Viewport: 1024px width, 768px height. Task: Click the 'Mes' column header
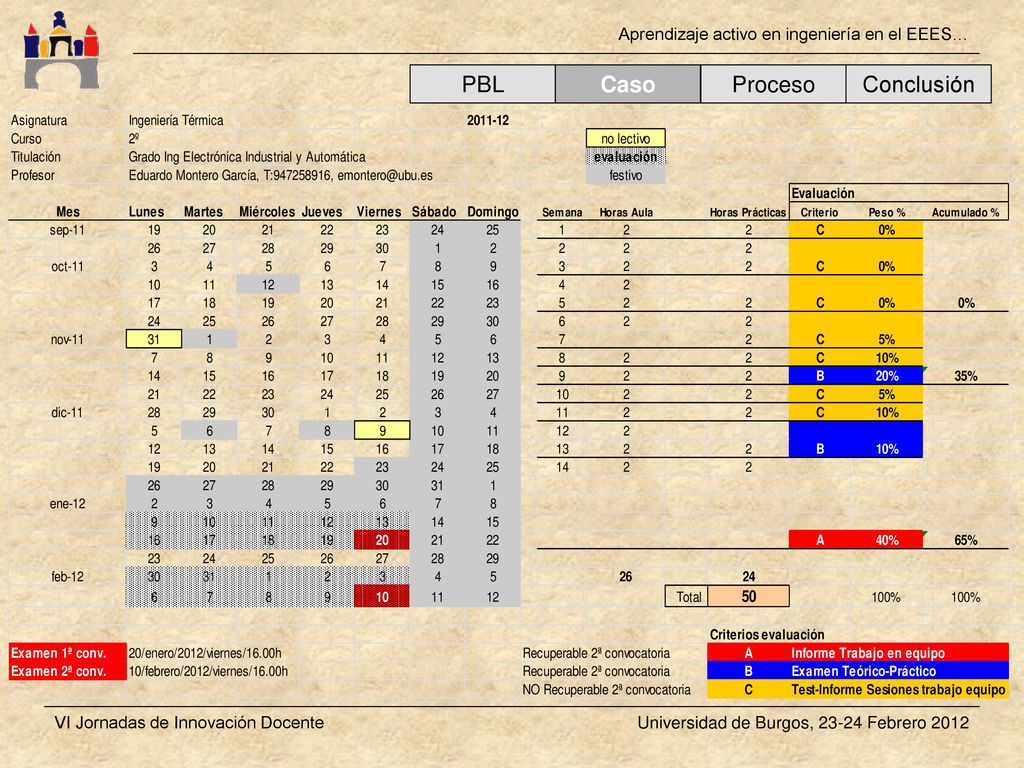point(68,212)
